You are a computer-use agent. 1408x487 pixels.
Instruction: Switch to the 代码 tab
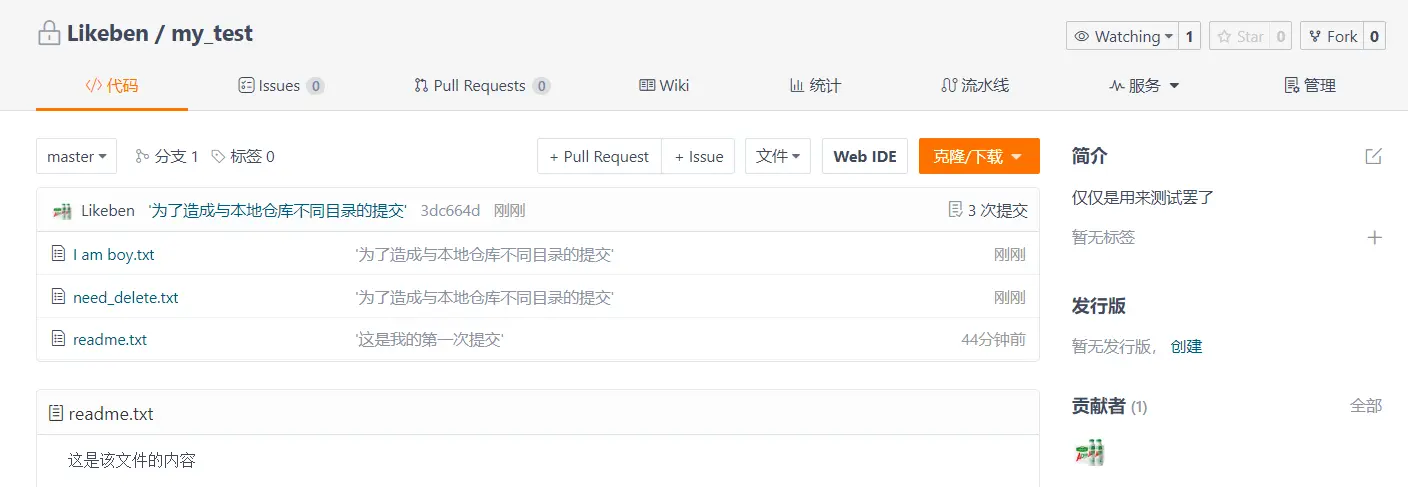112,86
